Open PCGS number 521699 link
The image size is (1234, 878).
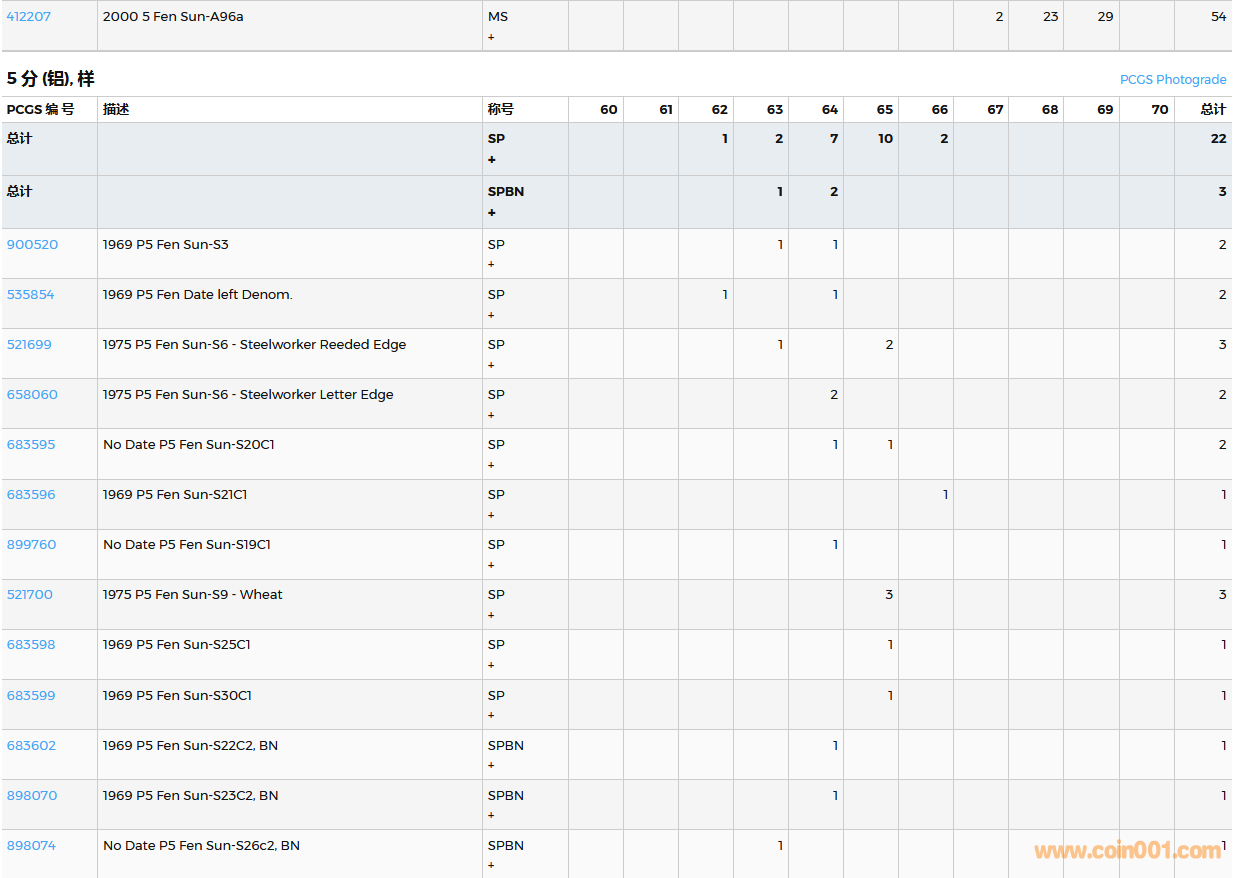(x=29, y=345)
